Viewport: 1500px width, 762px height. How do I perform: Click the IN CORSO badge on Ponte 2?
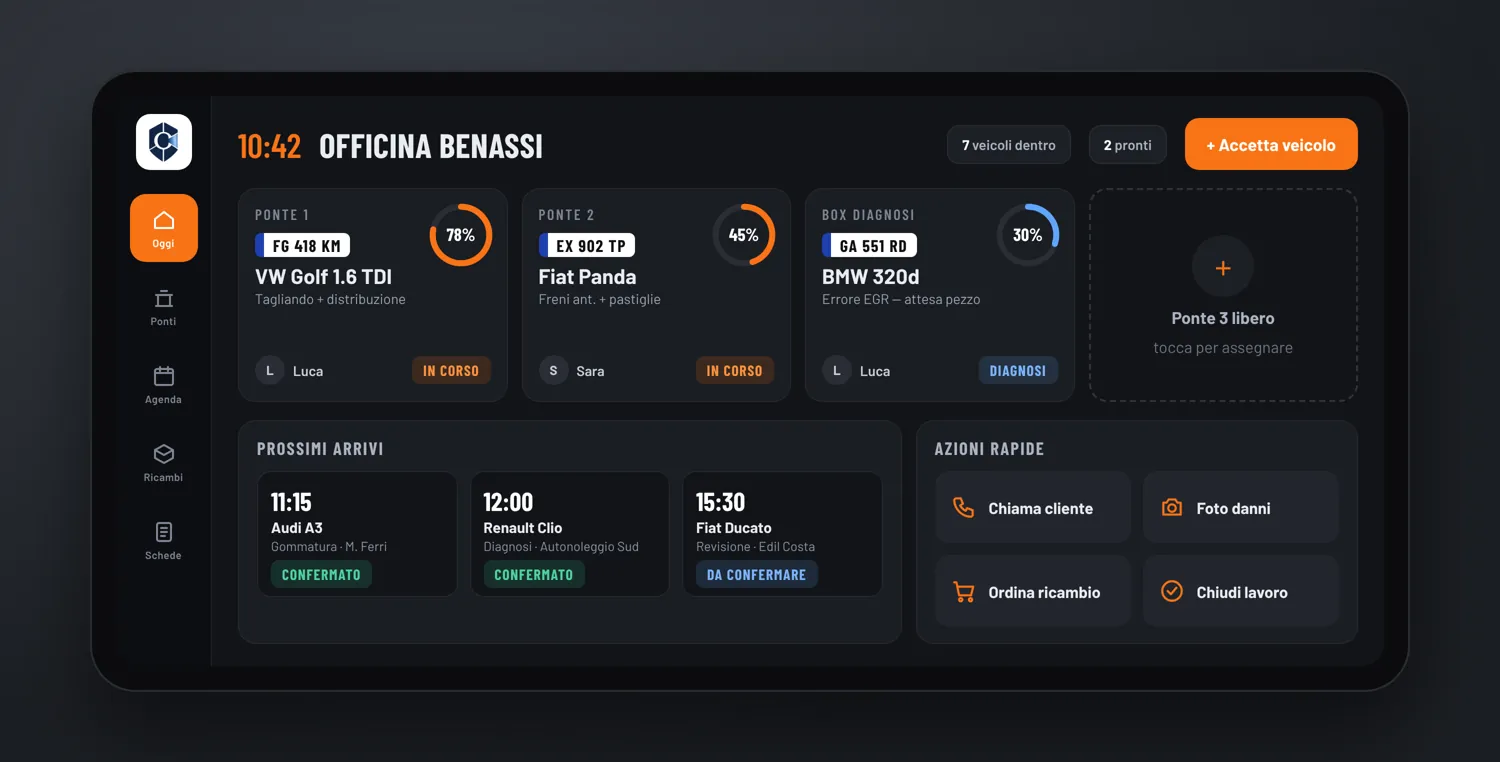(735, 371)
